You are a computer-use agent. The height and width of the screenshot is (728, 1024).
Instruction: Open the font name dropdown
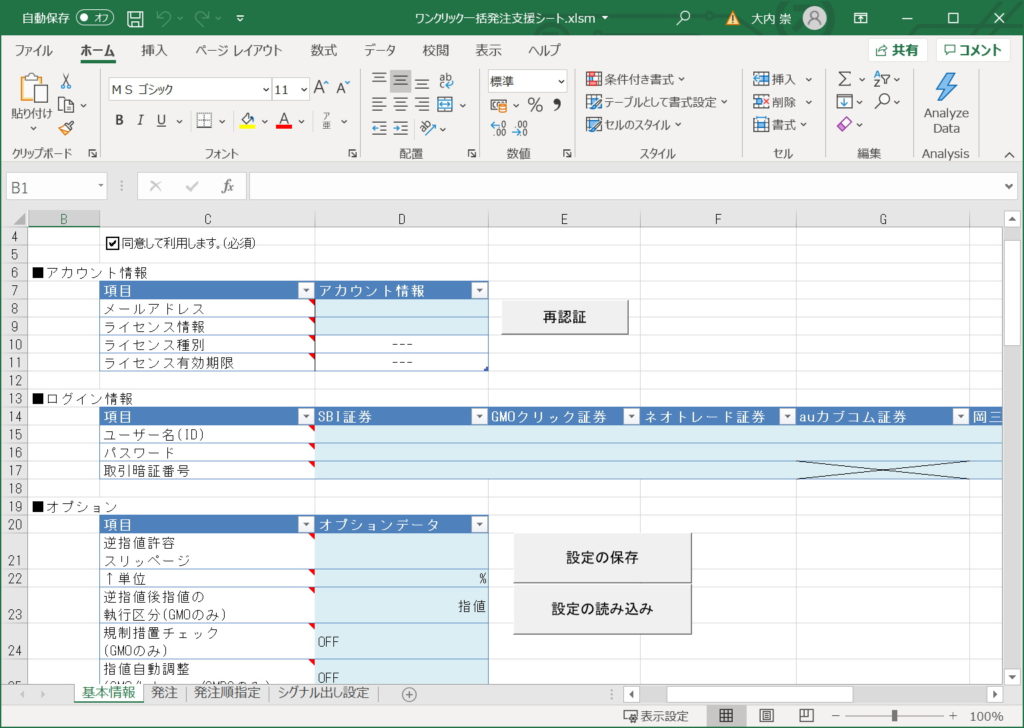[266, 89]
